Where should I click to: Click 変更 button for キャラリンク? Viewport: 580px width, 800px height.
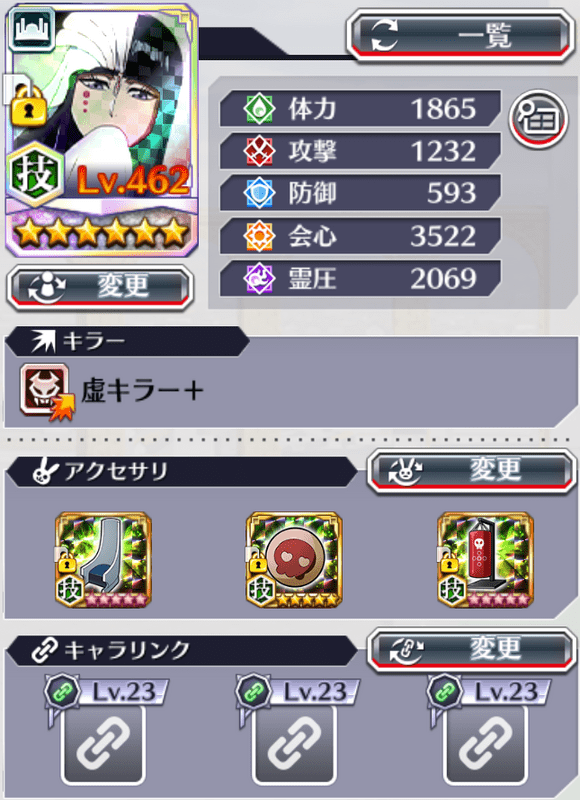pos(471,651)
